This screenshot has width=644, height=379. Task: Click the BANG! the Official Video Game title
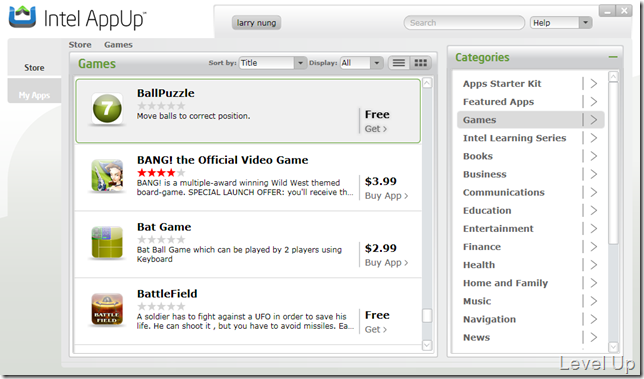[x=223, y=160]
